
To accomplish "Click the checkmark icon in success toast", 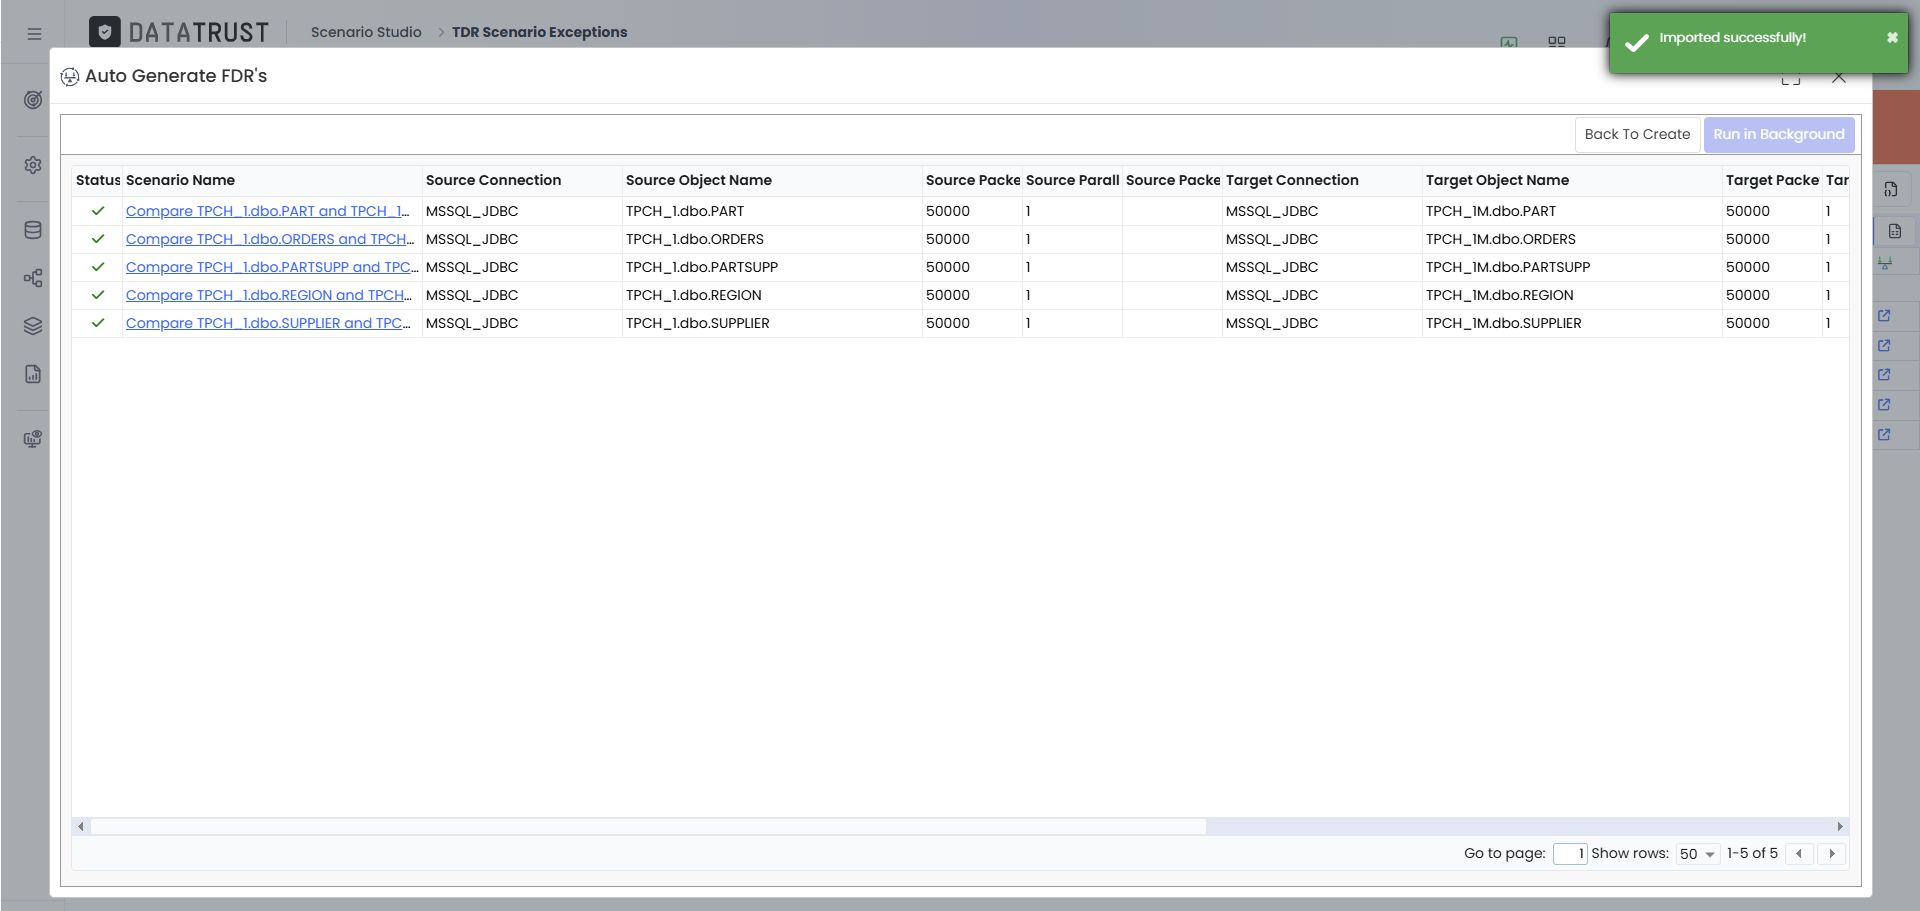I will (1637, 43).
